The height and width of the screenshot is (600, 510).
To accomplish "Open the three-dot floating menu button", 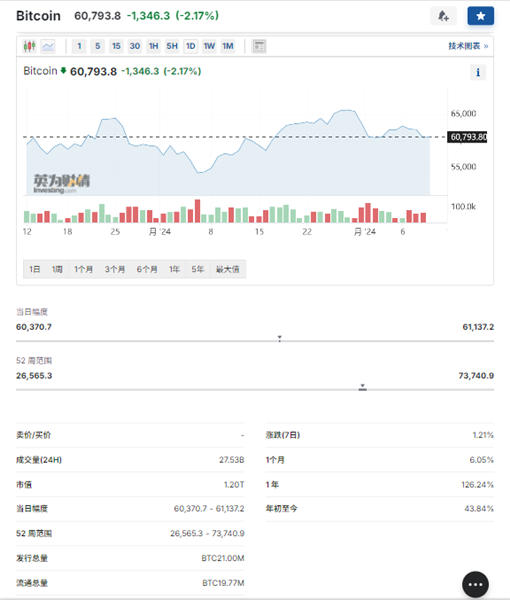I will pyautogui.click(x=475, y=584).
